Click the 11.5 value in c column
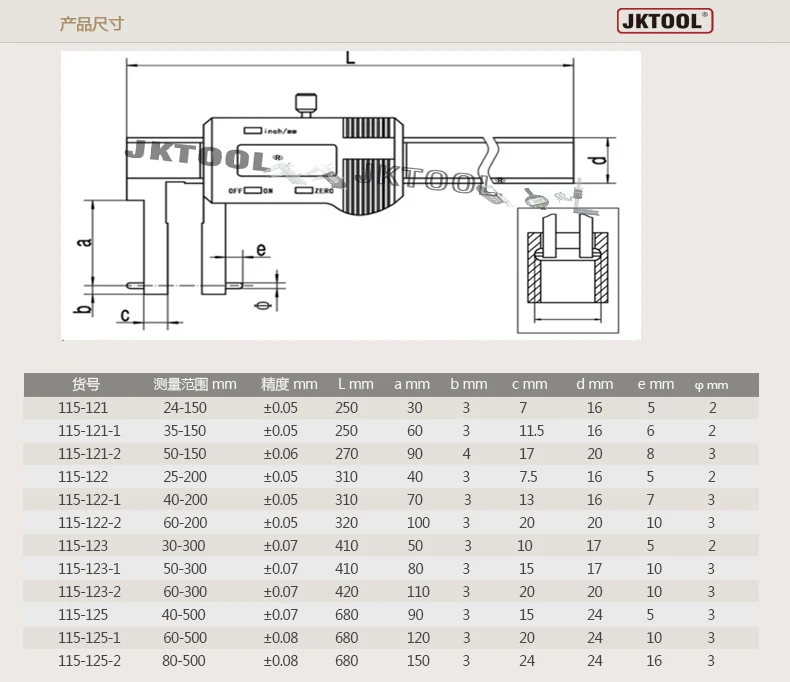Viewport: 790px width, 682px height. 532,431
